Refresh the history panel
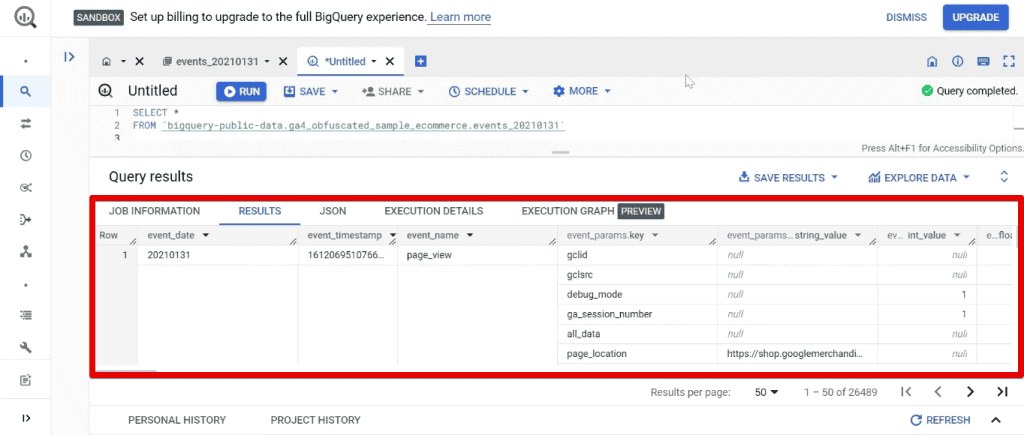 (940, 420)
